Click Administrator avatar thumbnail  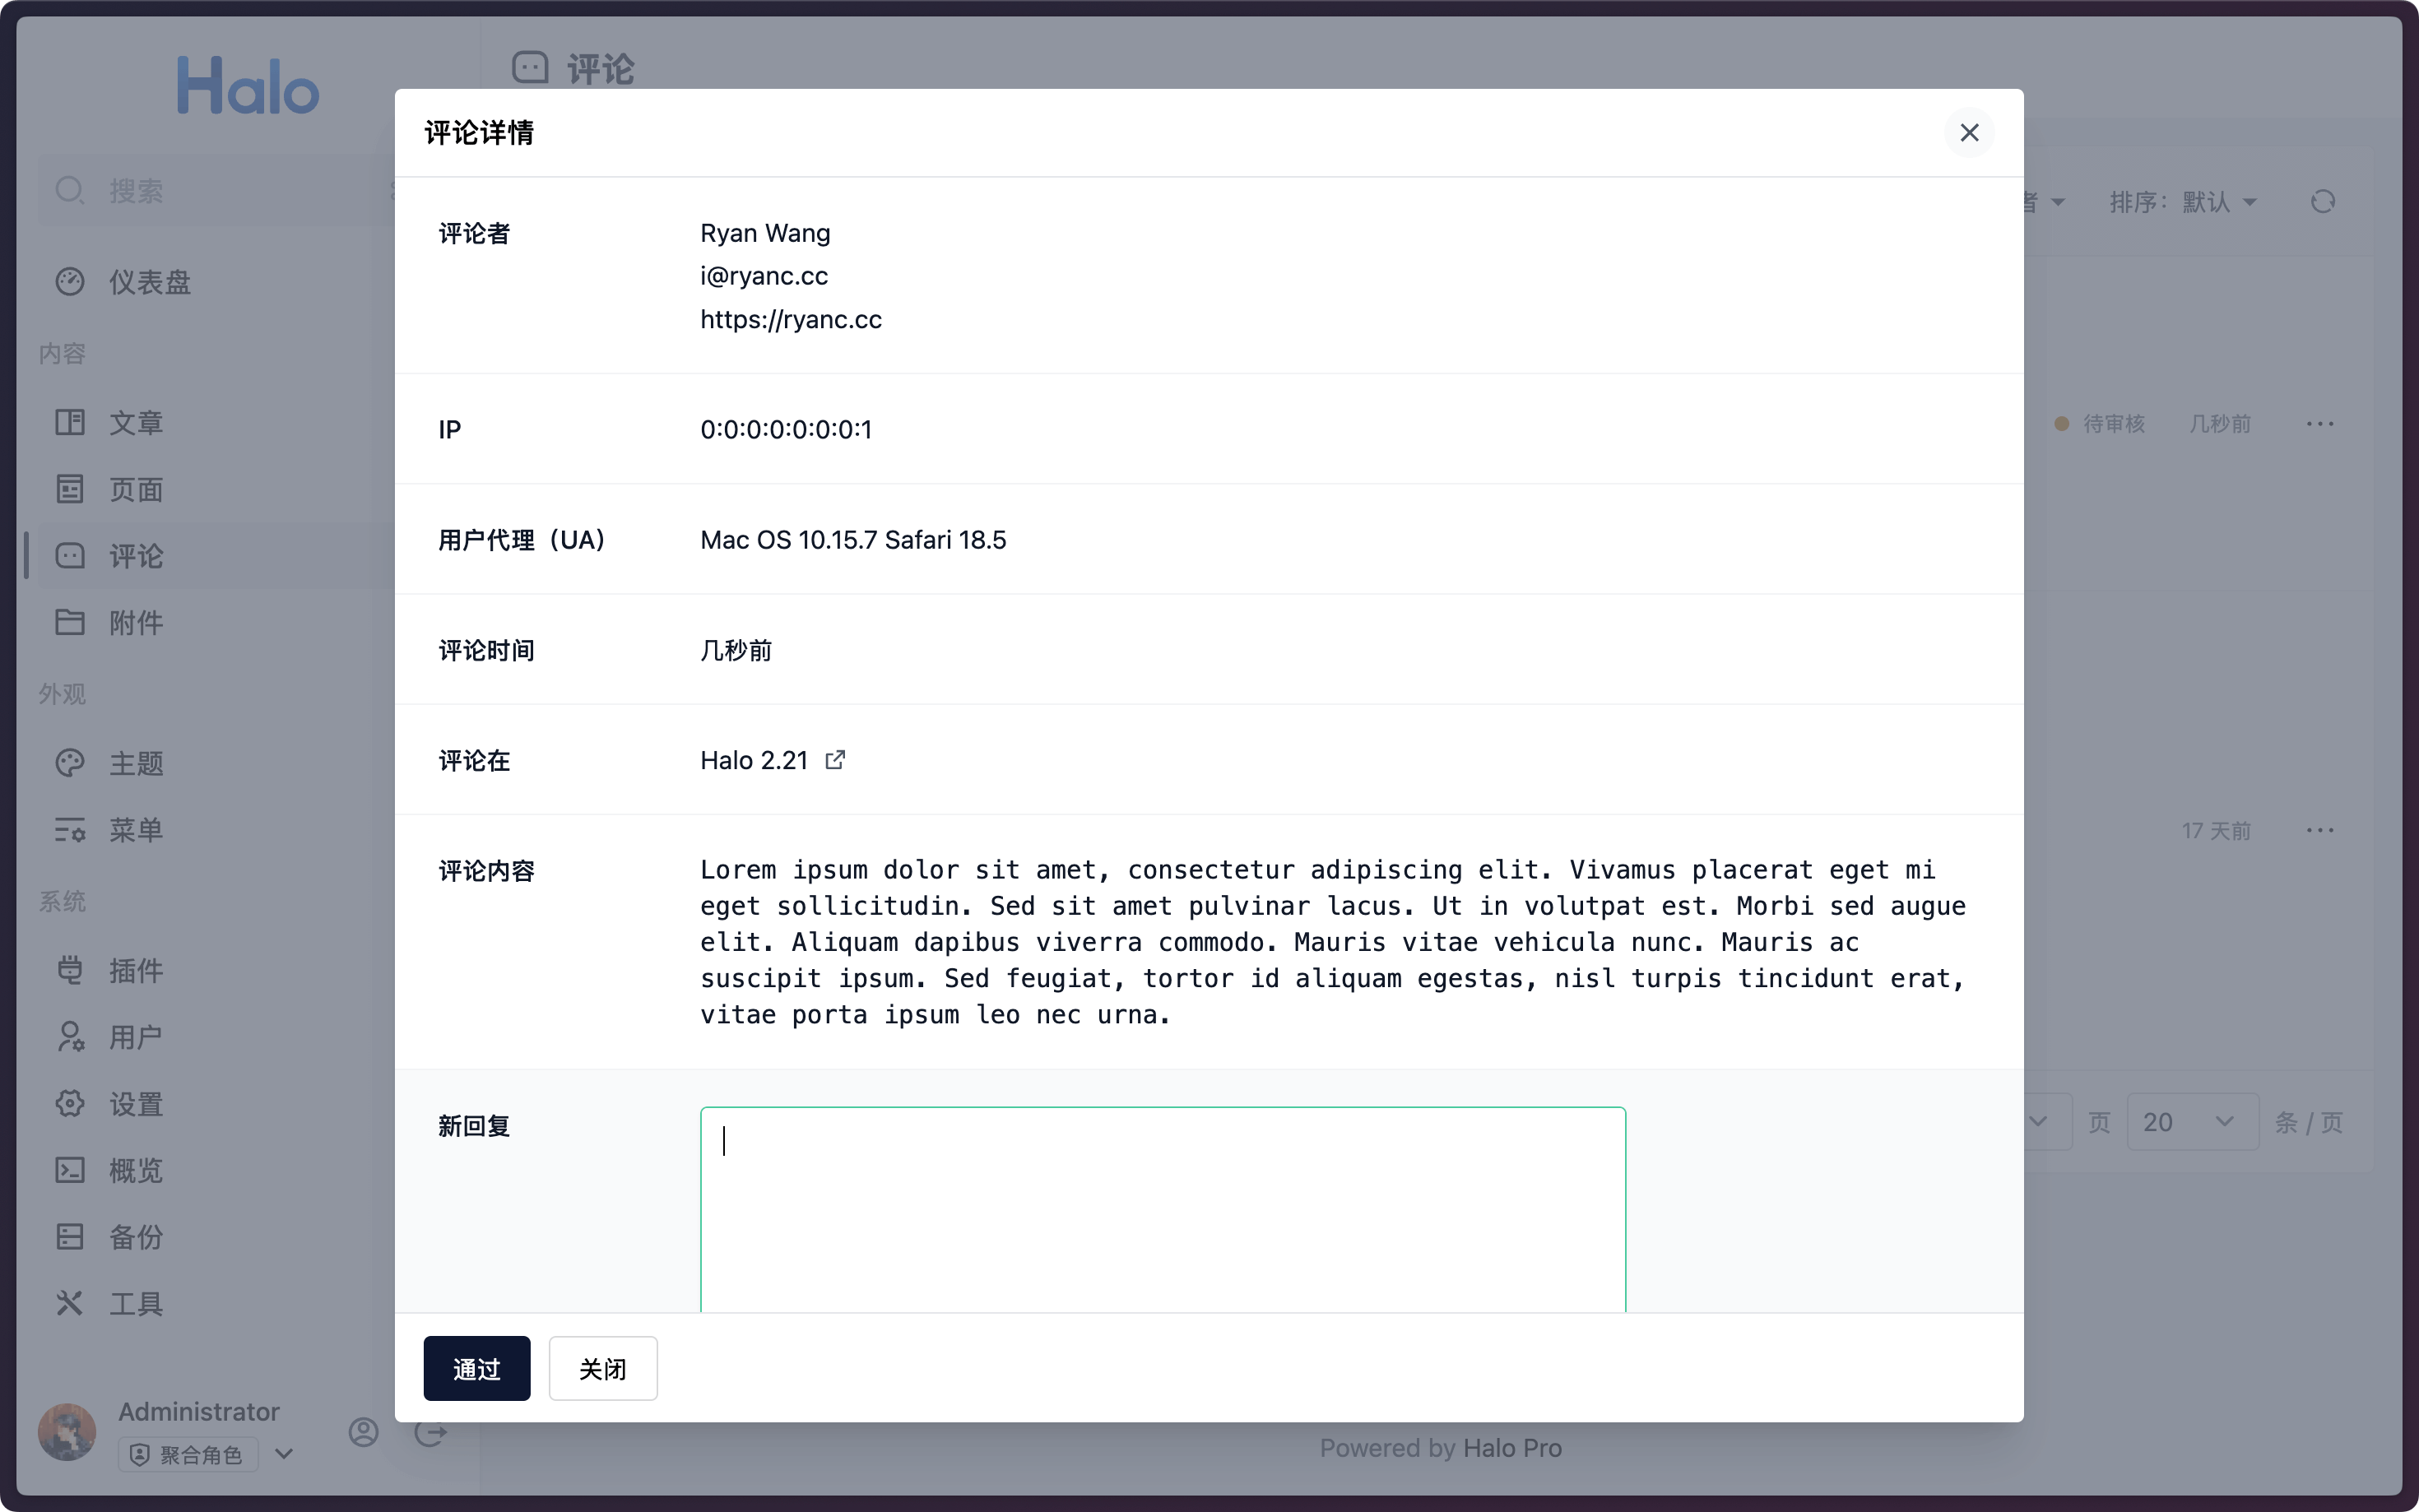67,1432
